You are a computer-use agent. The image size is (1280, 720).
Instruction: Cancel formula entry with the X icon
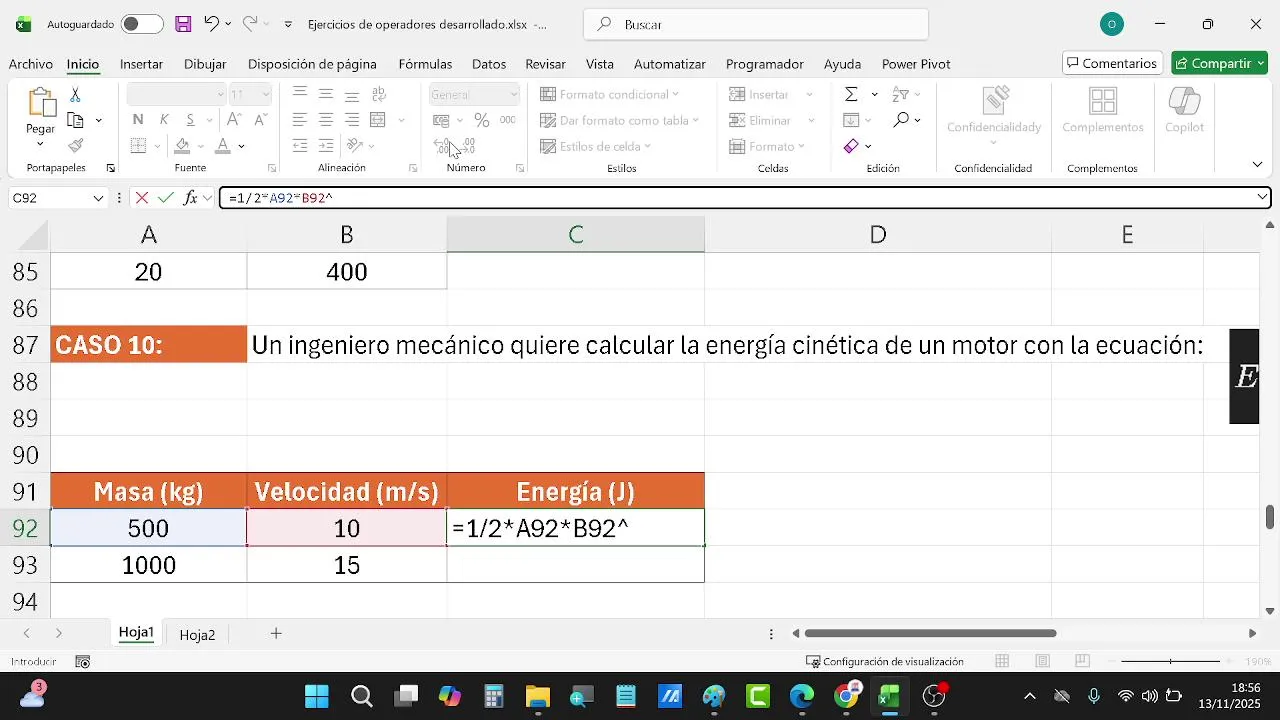(142, 198)
